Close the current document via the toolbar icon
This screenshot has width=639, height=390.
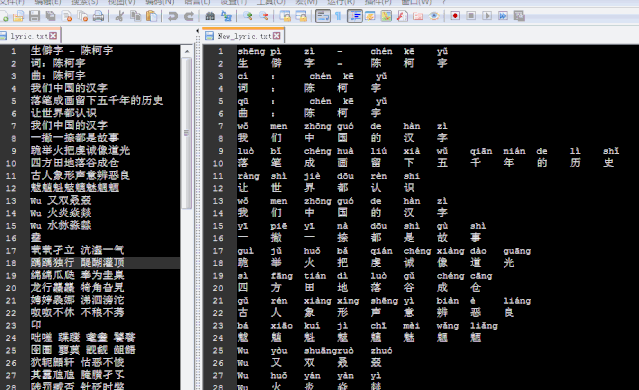coord(67,16)
